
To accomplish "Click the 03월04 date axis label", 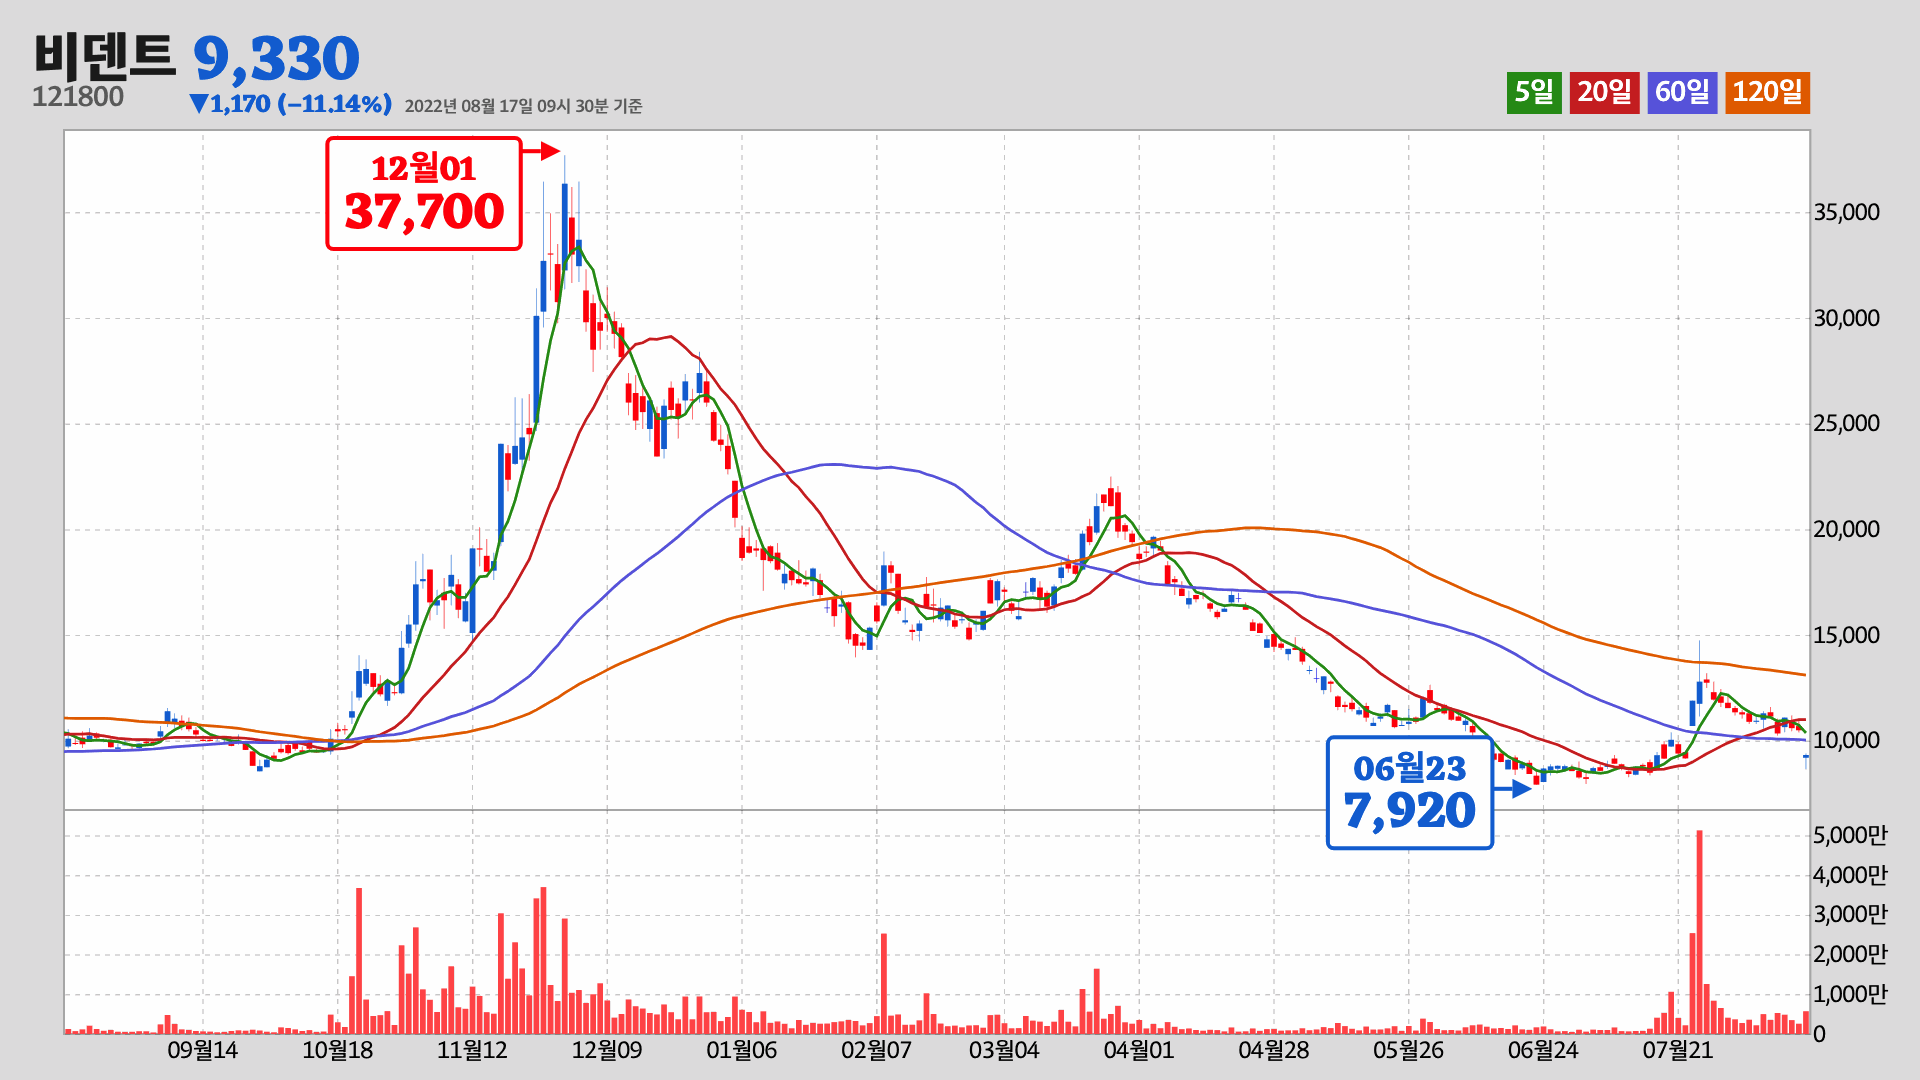I will [1004, 1050].
